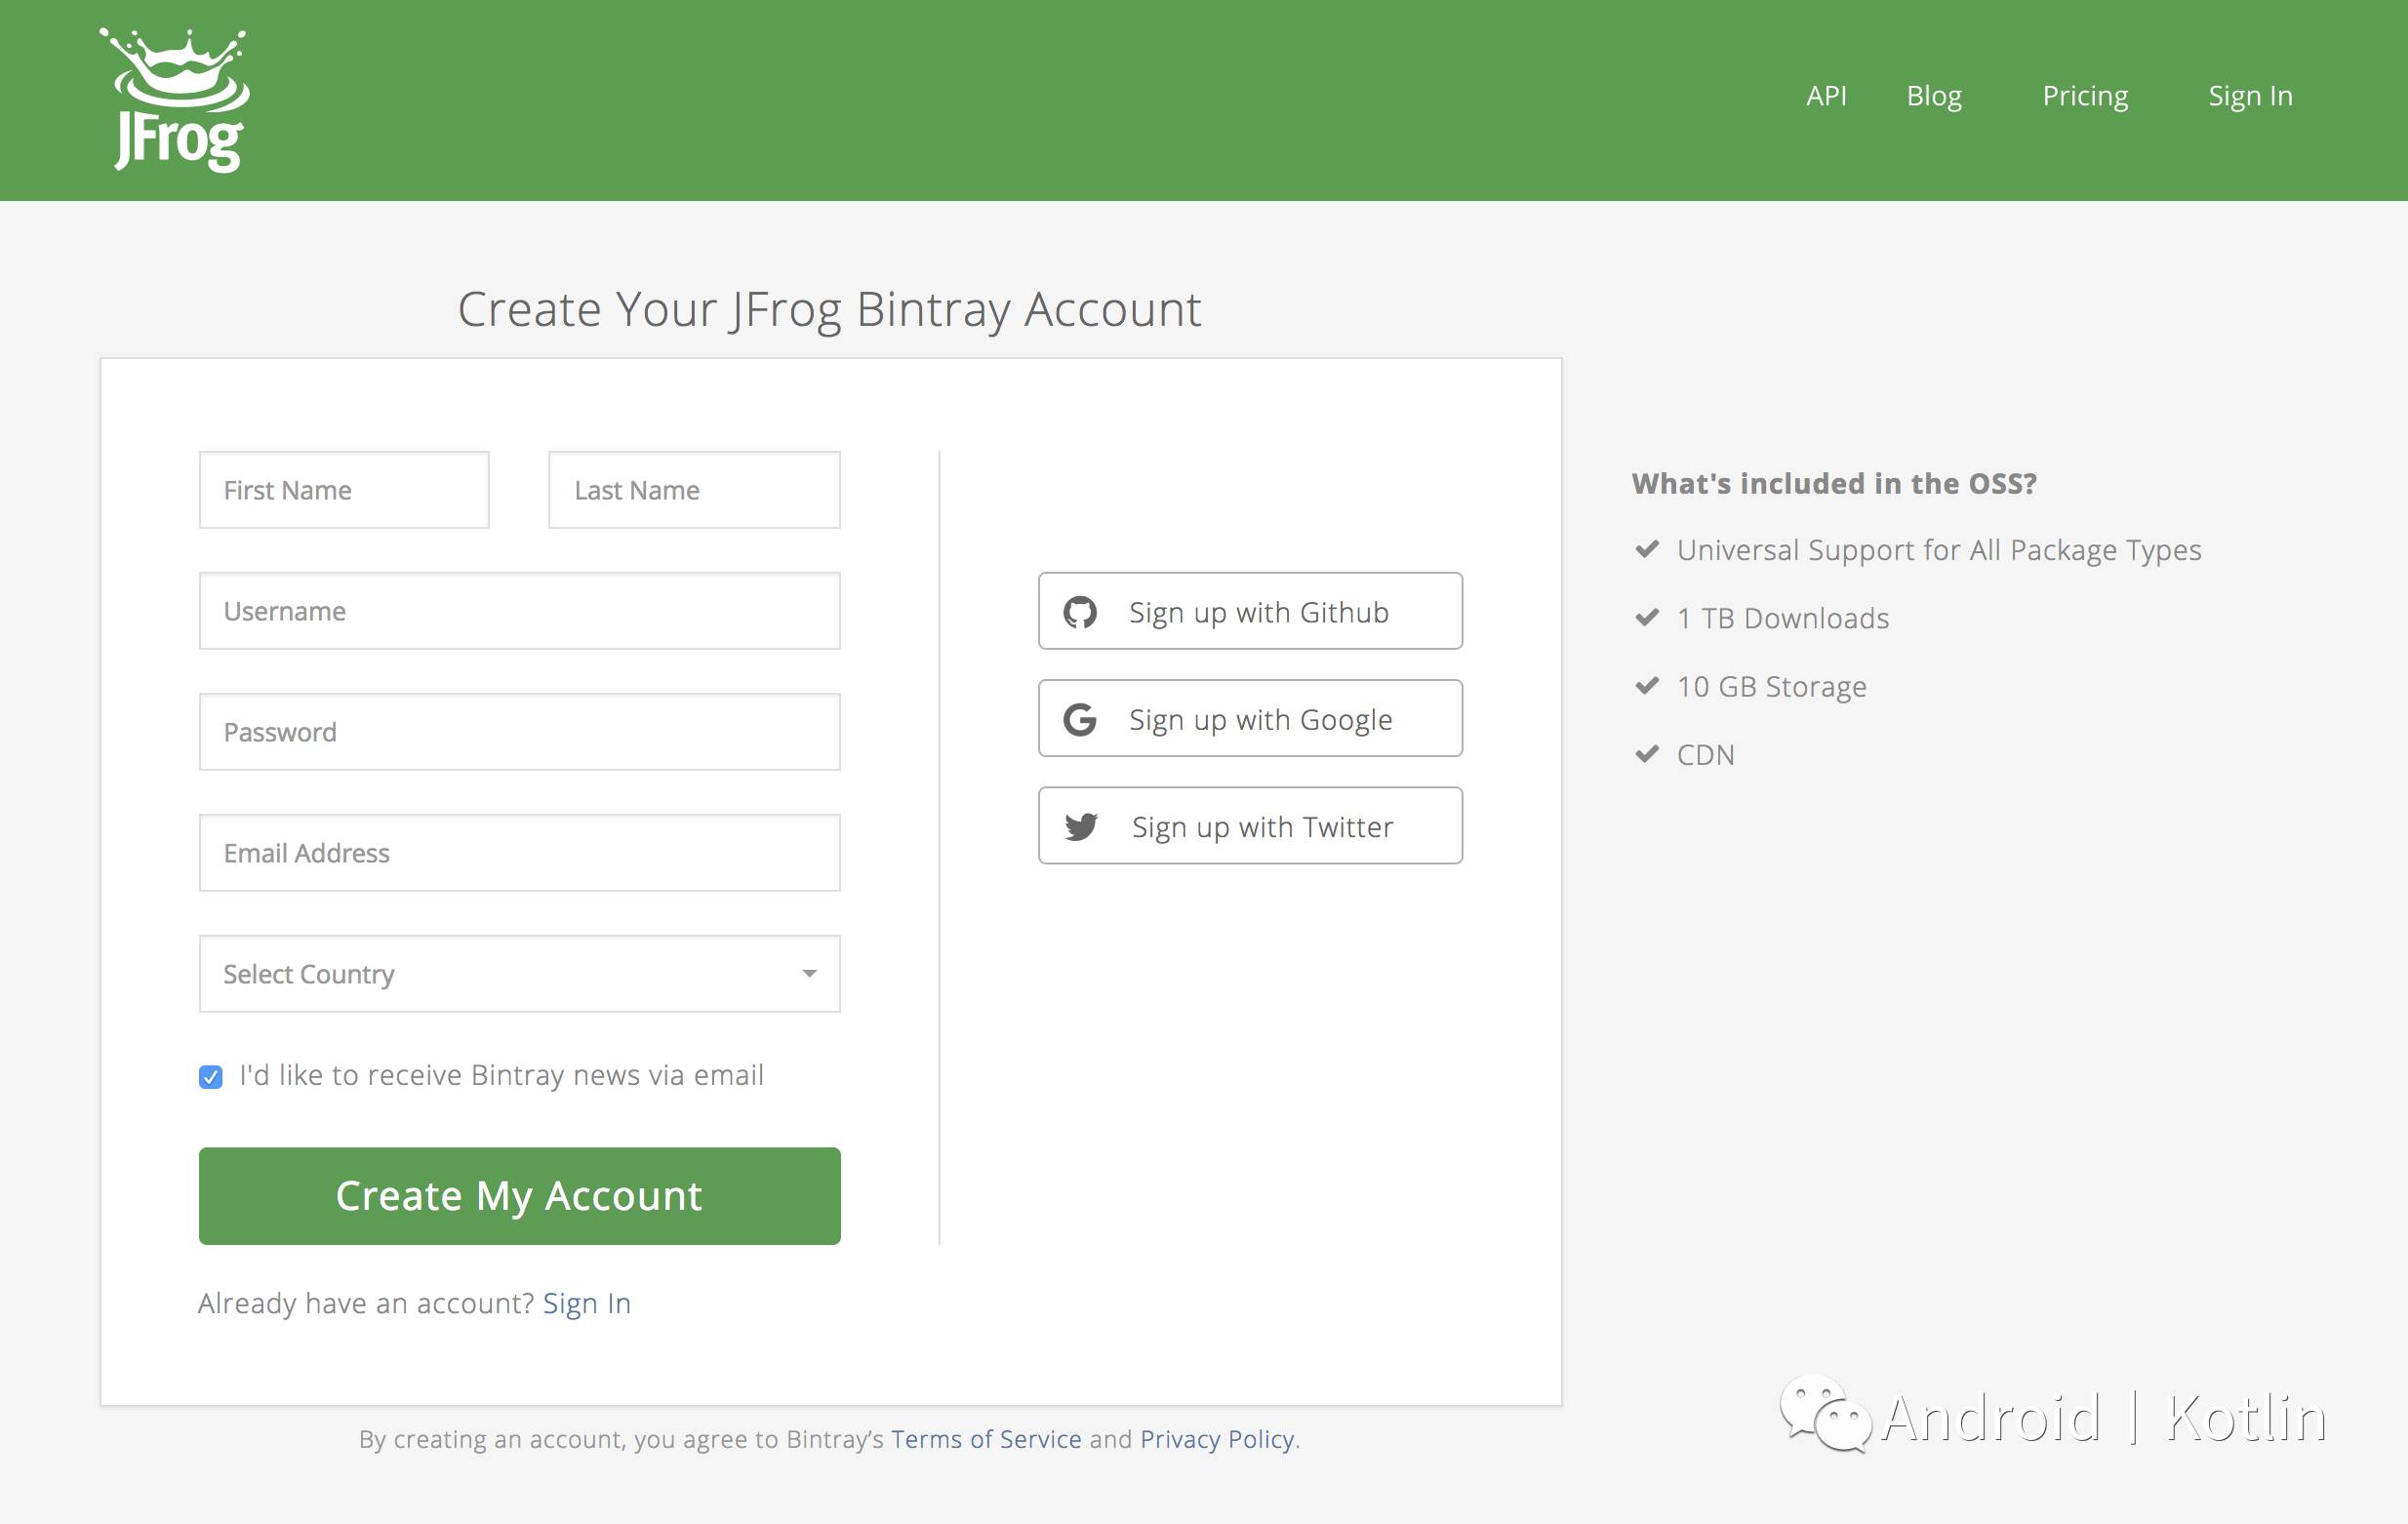Click the Select Country dropdown arrow
This screenshot has width=2408, height=1524.
click(x=809, y=974)
